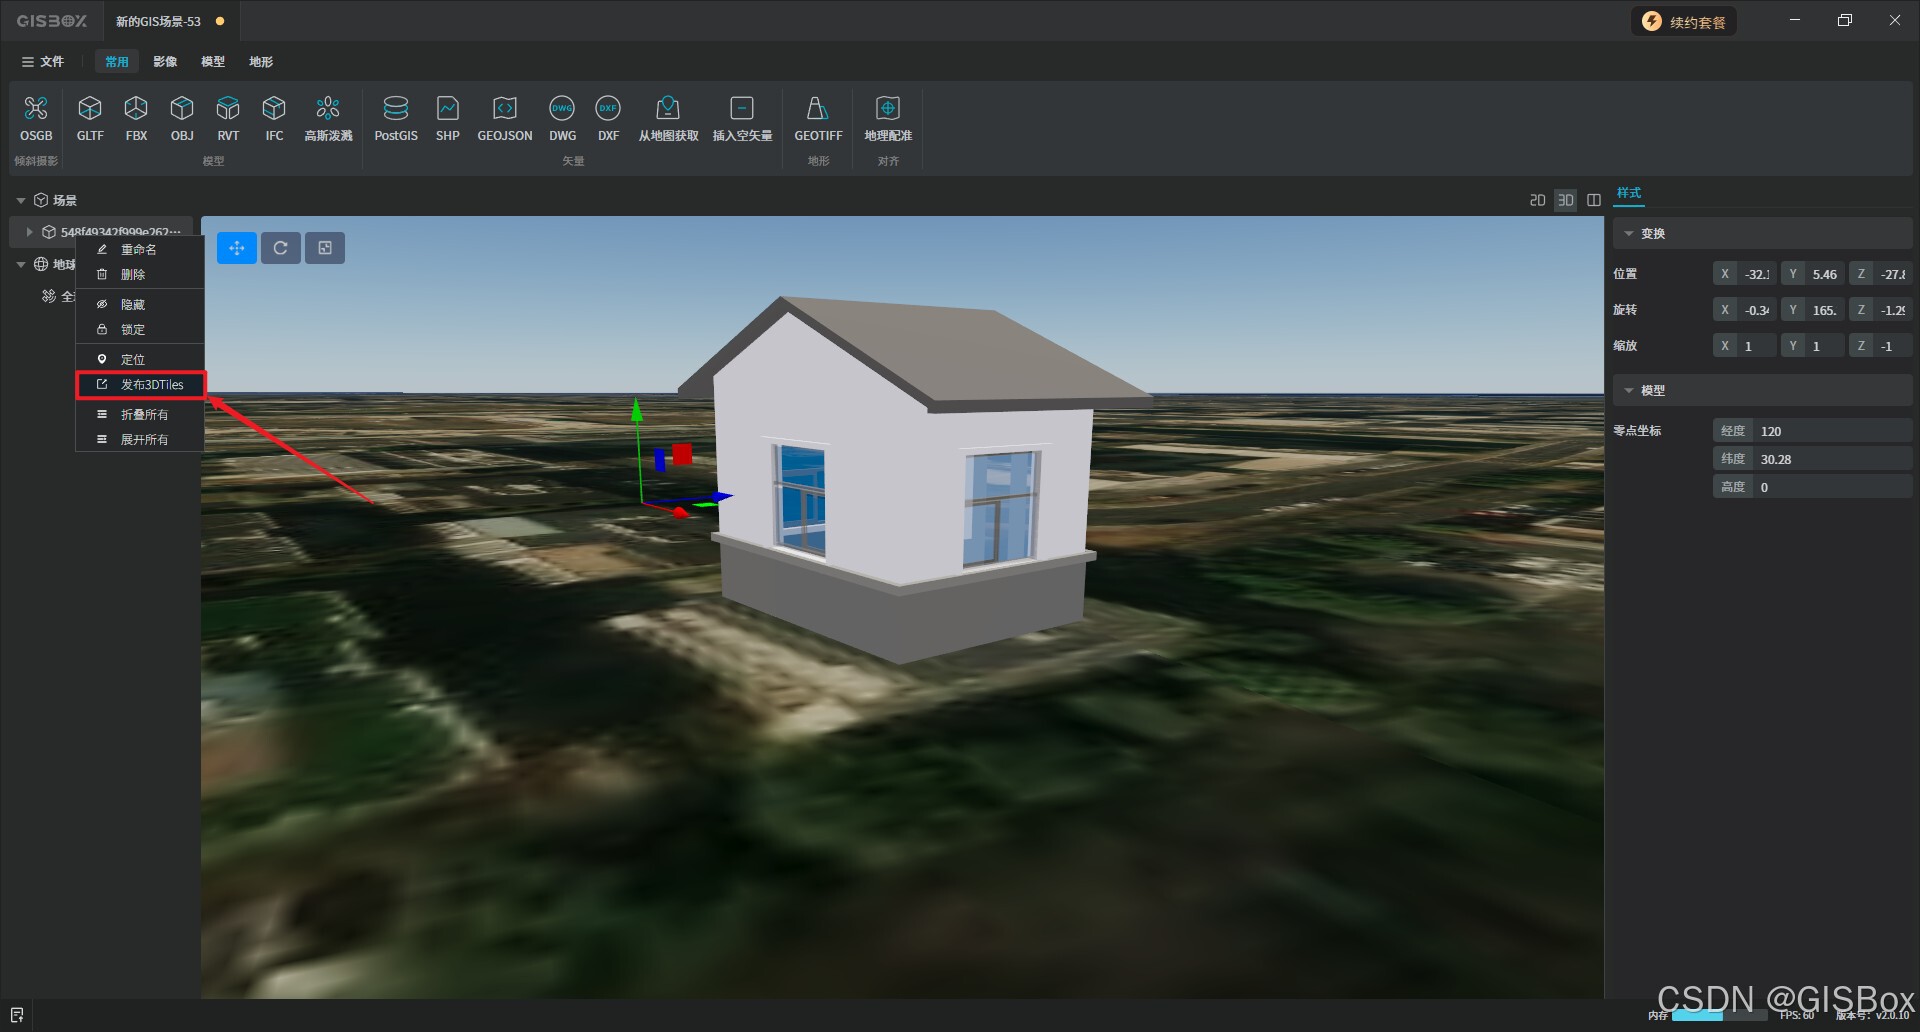Collapse the 模型 model properties section
Screen dimensions: 1920x1032
coord(1629,391)
